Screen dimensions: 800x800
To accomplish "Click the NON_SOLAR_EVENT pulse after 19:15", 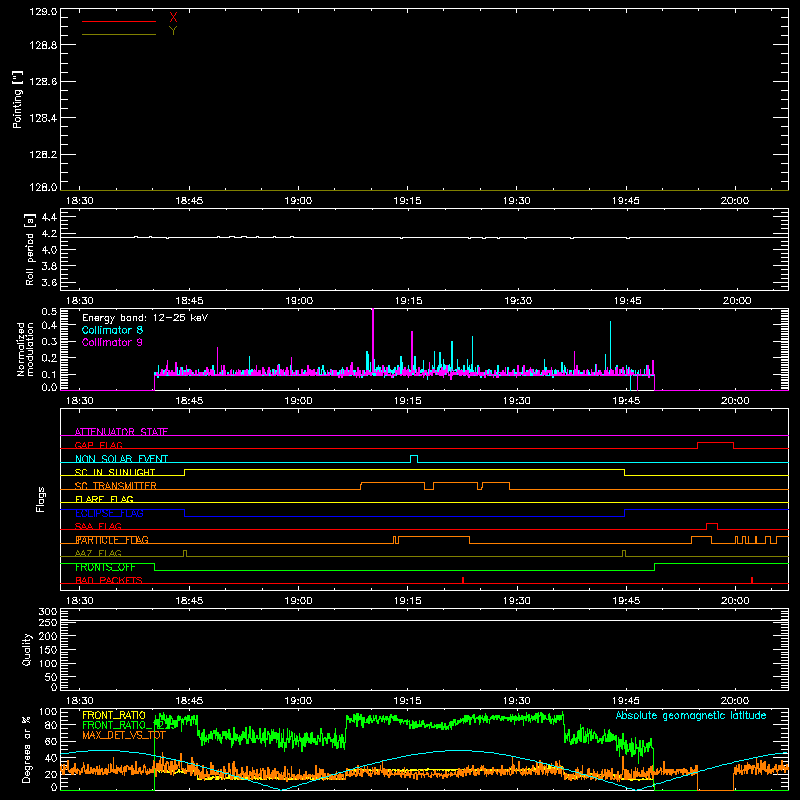I will (414, 458).
